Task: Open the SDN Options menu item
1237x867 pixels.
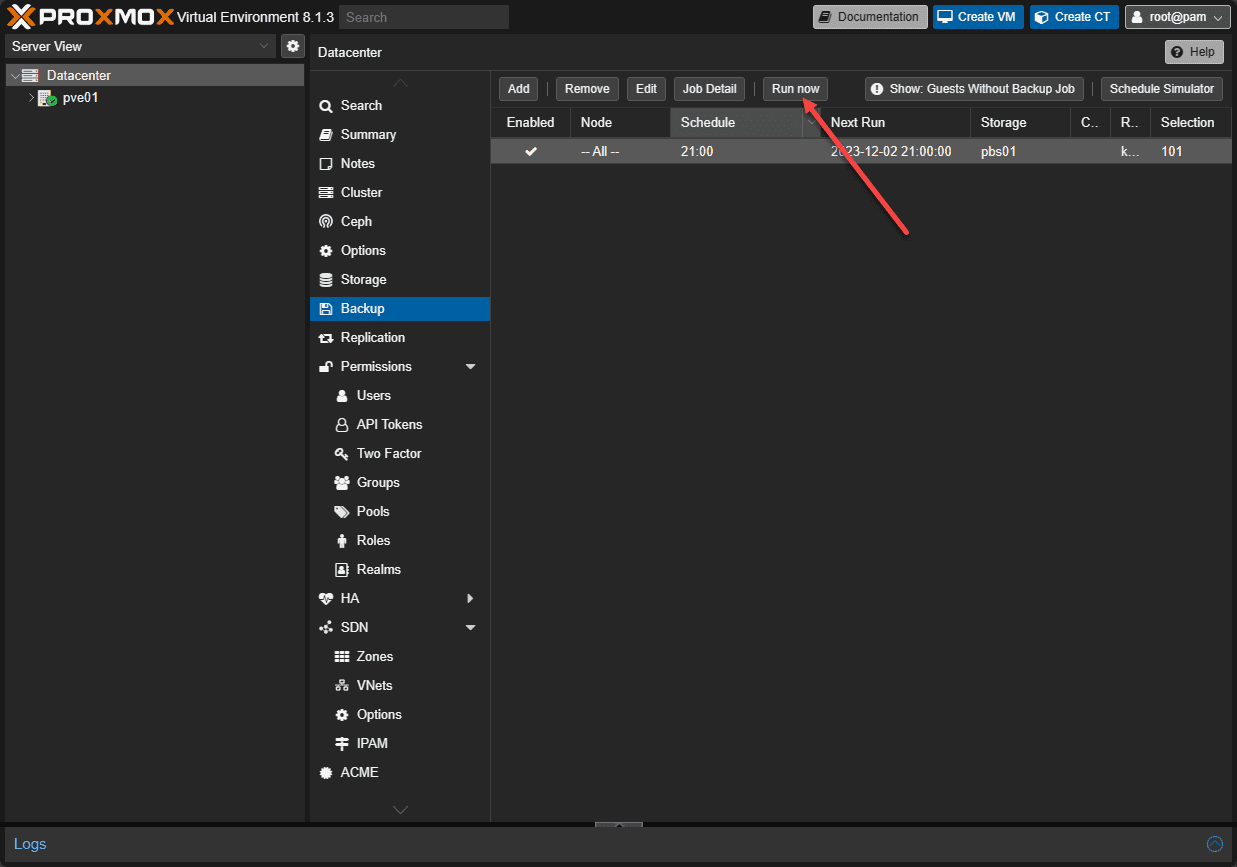Action: point(400,715)
